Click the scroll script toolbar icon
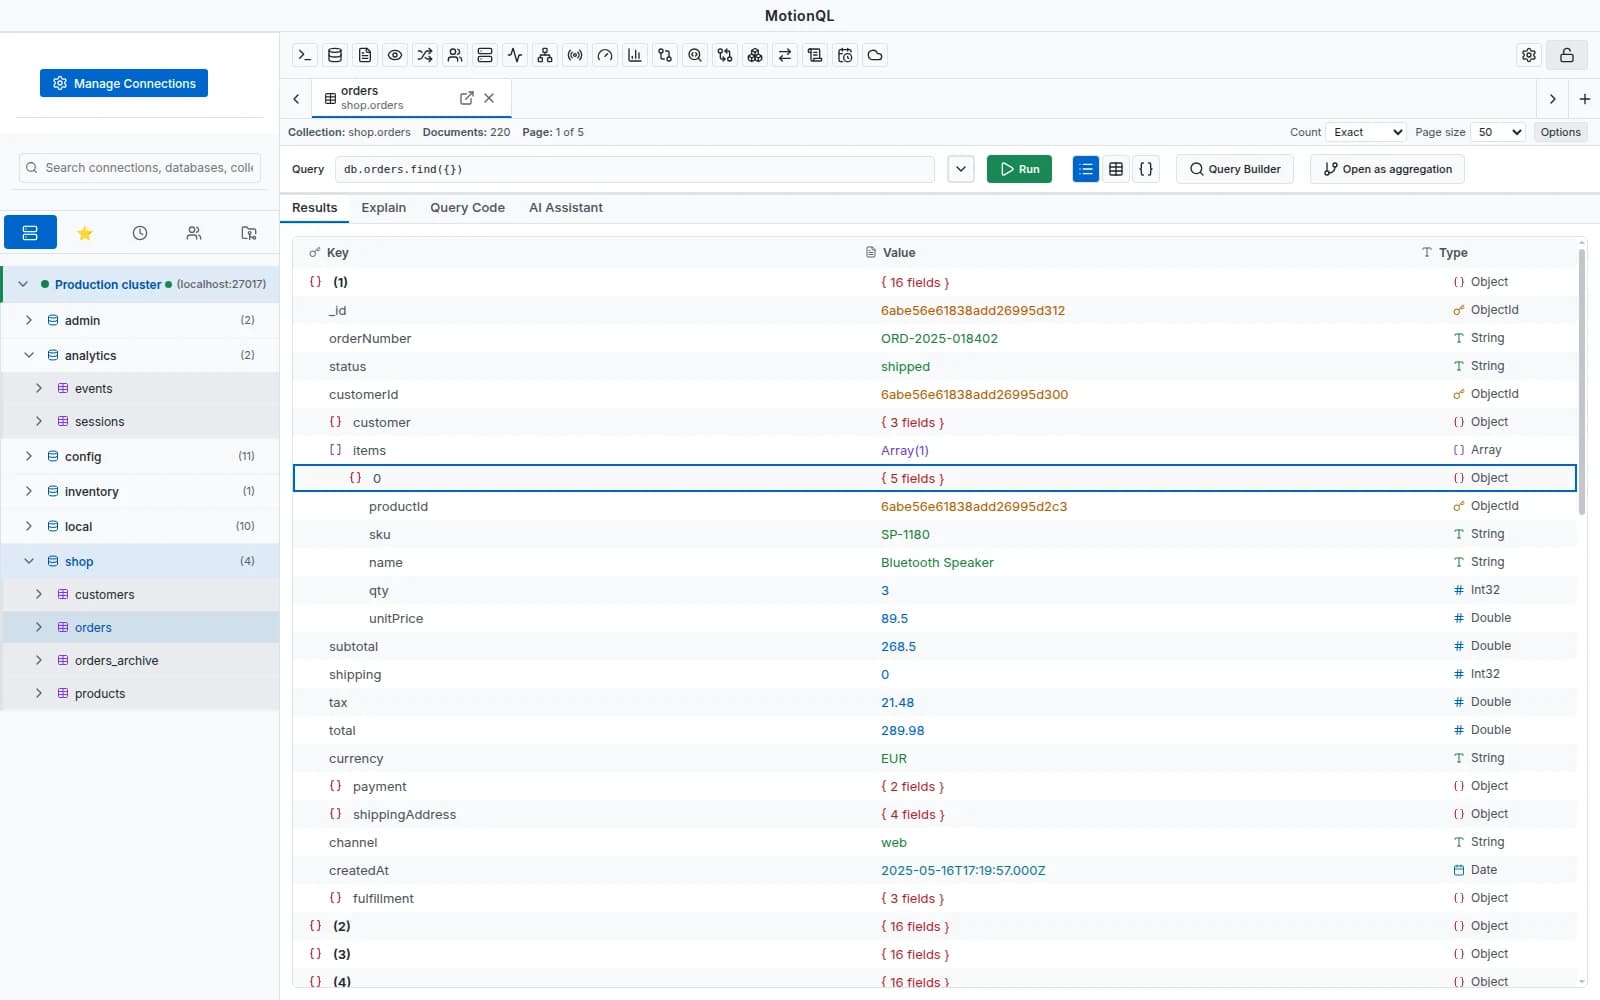Image resolution: width=1600 pixels, height=1000 pixels. (x=815, y=55)
